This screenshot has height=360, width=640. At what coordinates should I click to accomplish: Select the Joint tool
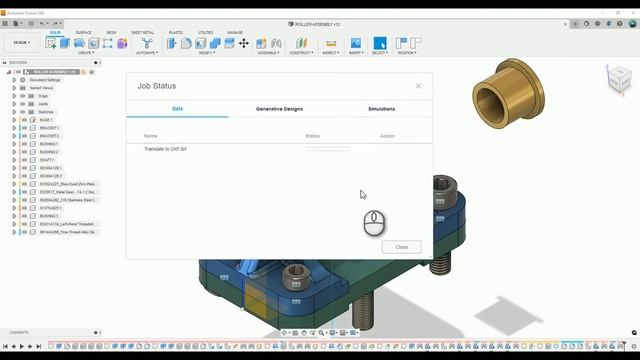click(x=276, y=43)
